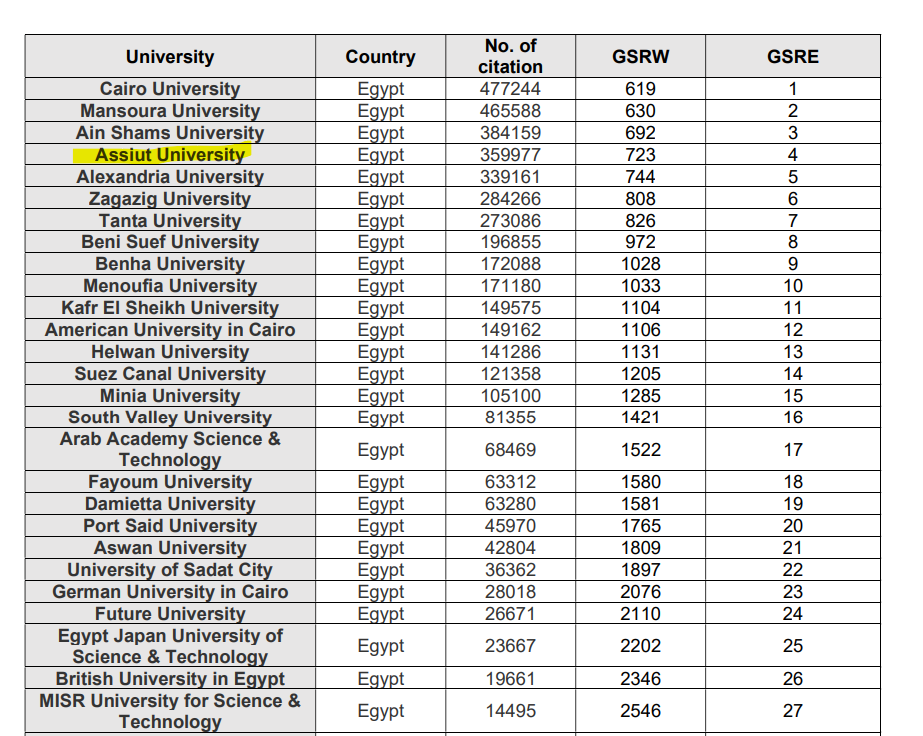Click the GSRW column header
This screenshot has height=736, width=923.
[x=640, y=57]
